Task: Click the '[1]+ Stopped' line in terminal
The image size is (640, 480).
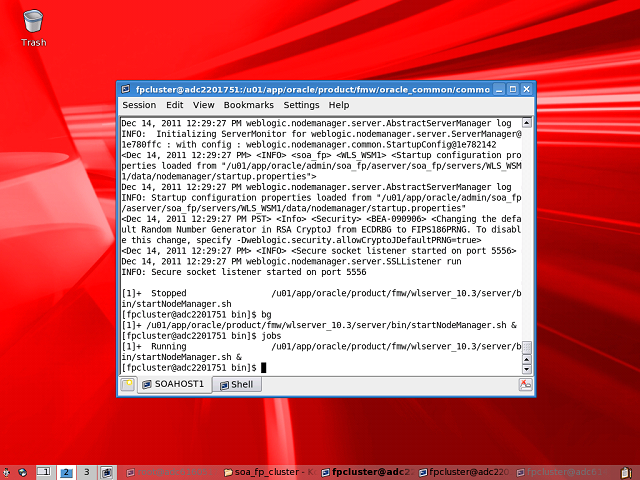Action: [x=321, y=293]
